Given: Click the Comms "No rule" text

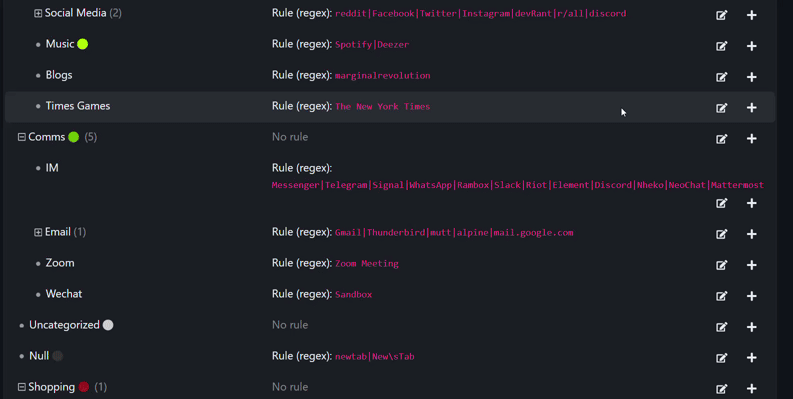Looking at the screenshot, I should pos(290,137).
